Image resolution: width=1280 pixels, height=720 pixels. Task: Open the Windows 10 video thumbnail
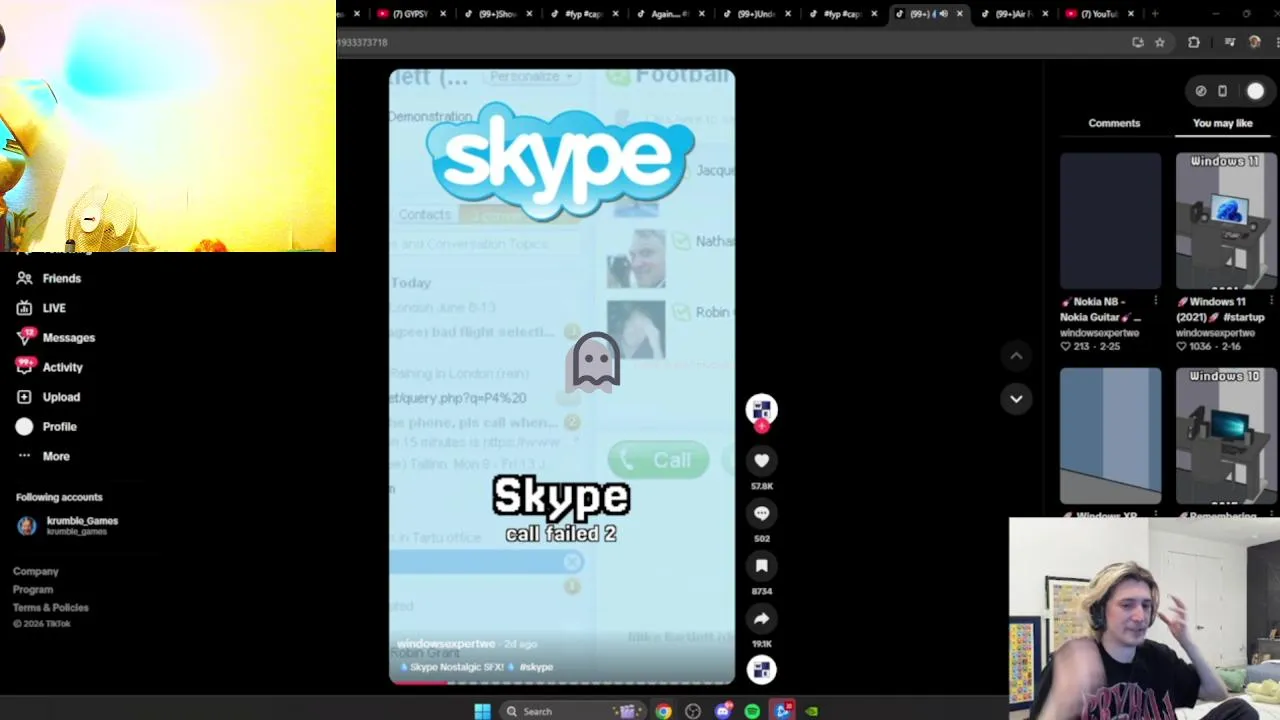(1226, 436)
